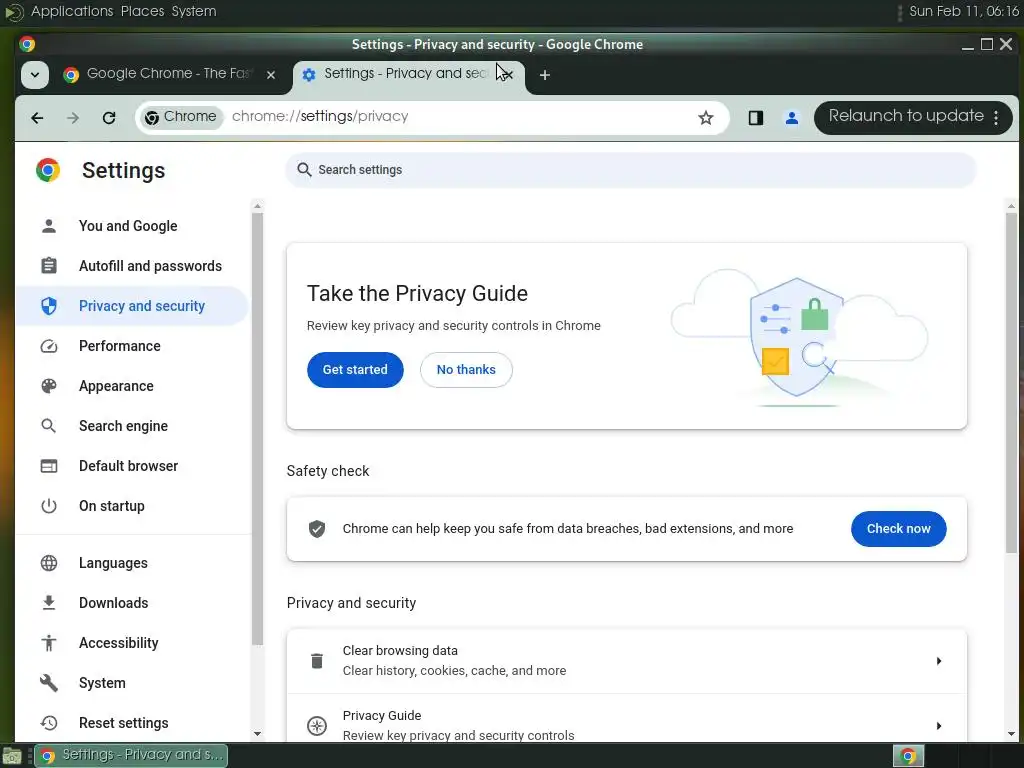
Task: Click the Downloads arrow icon
Action: click(x=49, y=603)
